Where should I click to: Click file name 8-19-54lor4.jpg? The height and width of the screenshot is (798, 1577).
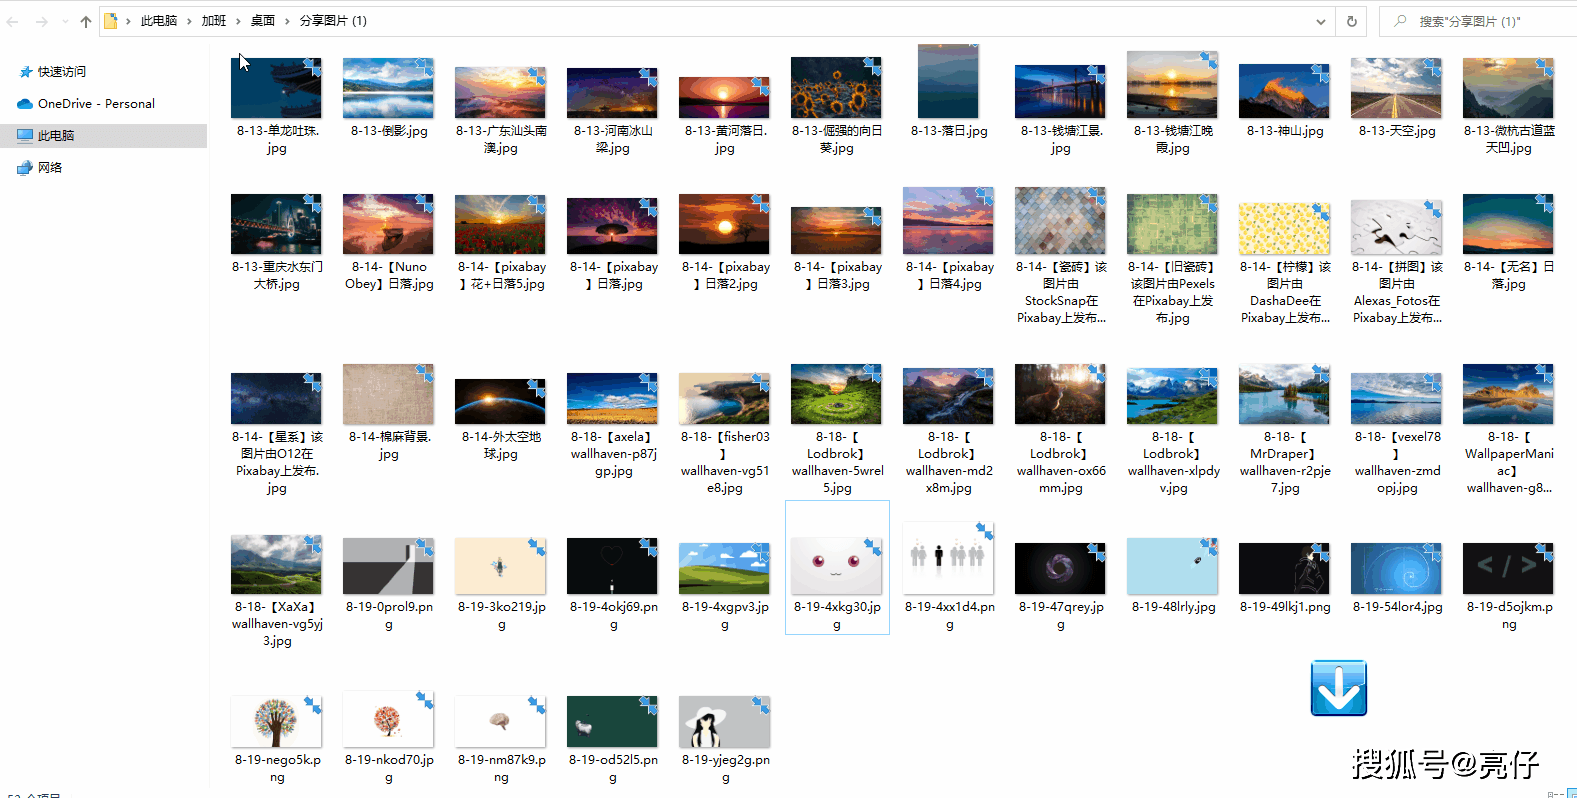point(1397,607)
